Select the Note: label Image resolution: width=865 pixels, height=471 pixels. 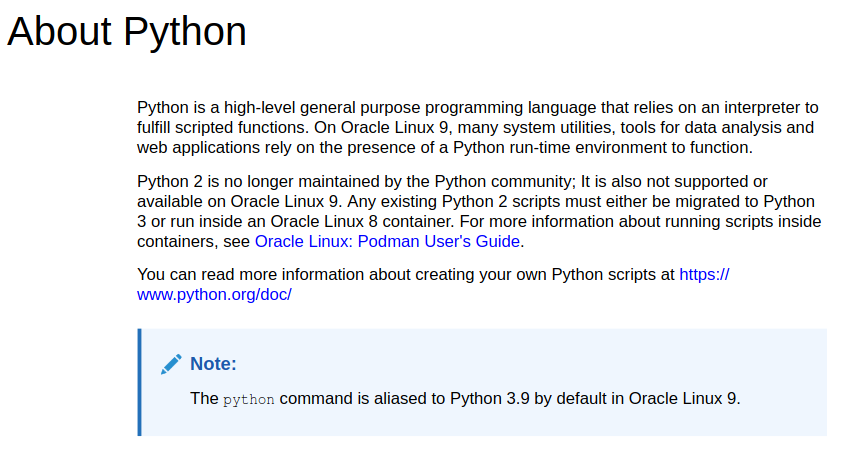[213, 364]
